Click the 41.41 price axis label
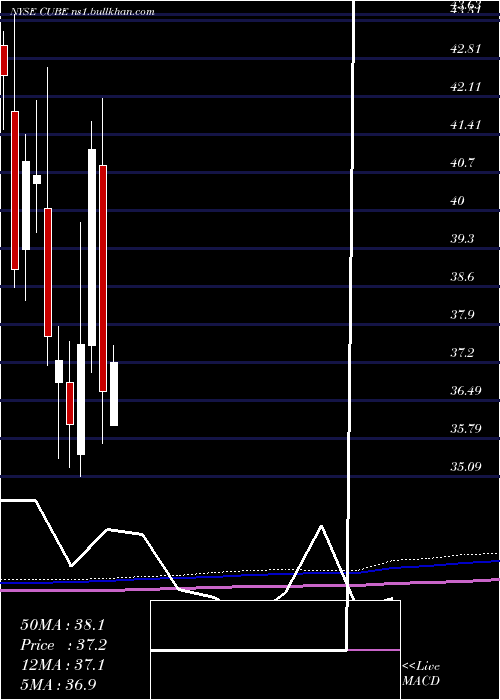Viewport: 500px width, 700px height. (x=466, y=124)
